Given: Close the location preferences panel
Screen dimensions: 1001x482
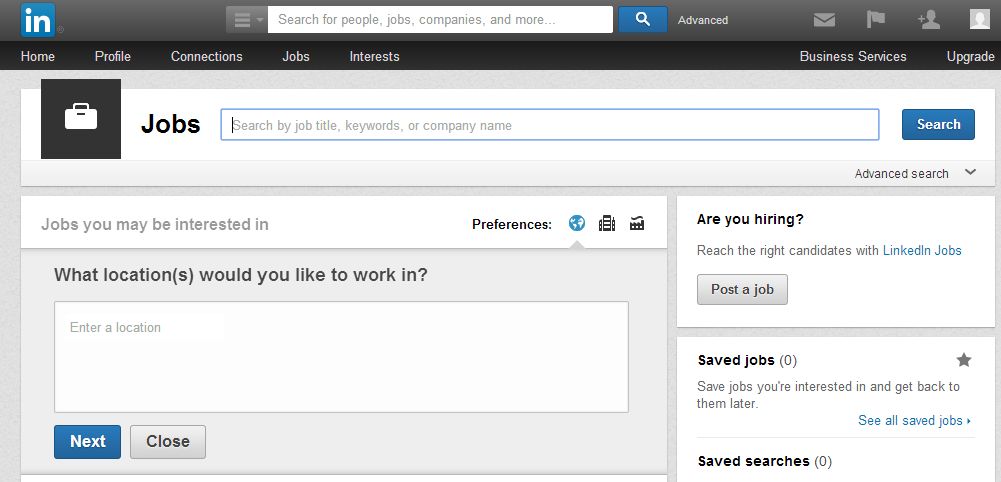Looking at the screenshot, I should tap(168, 441).
